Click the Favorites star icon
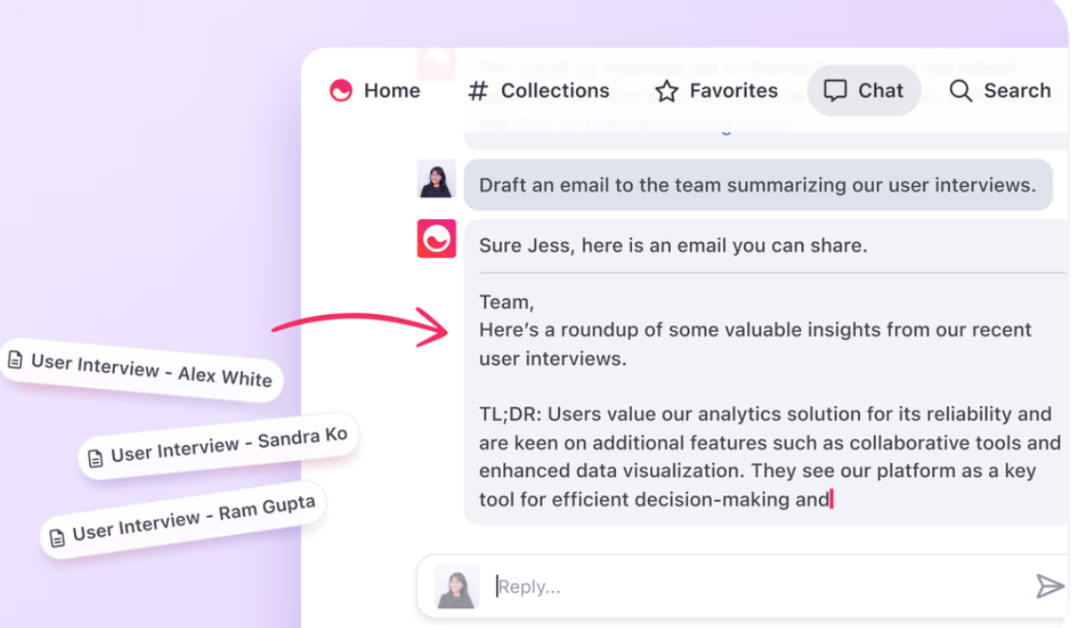Image resolution: width=1080 pixels, height=628 pixels. [x=667, y=91]
